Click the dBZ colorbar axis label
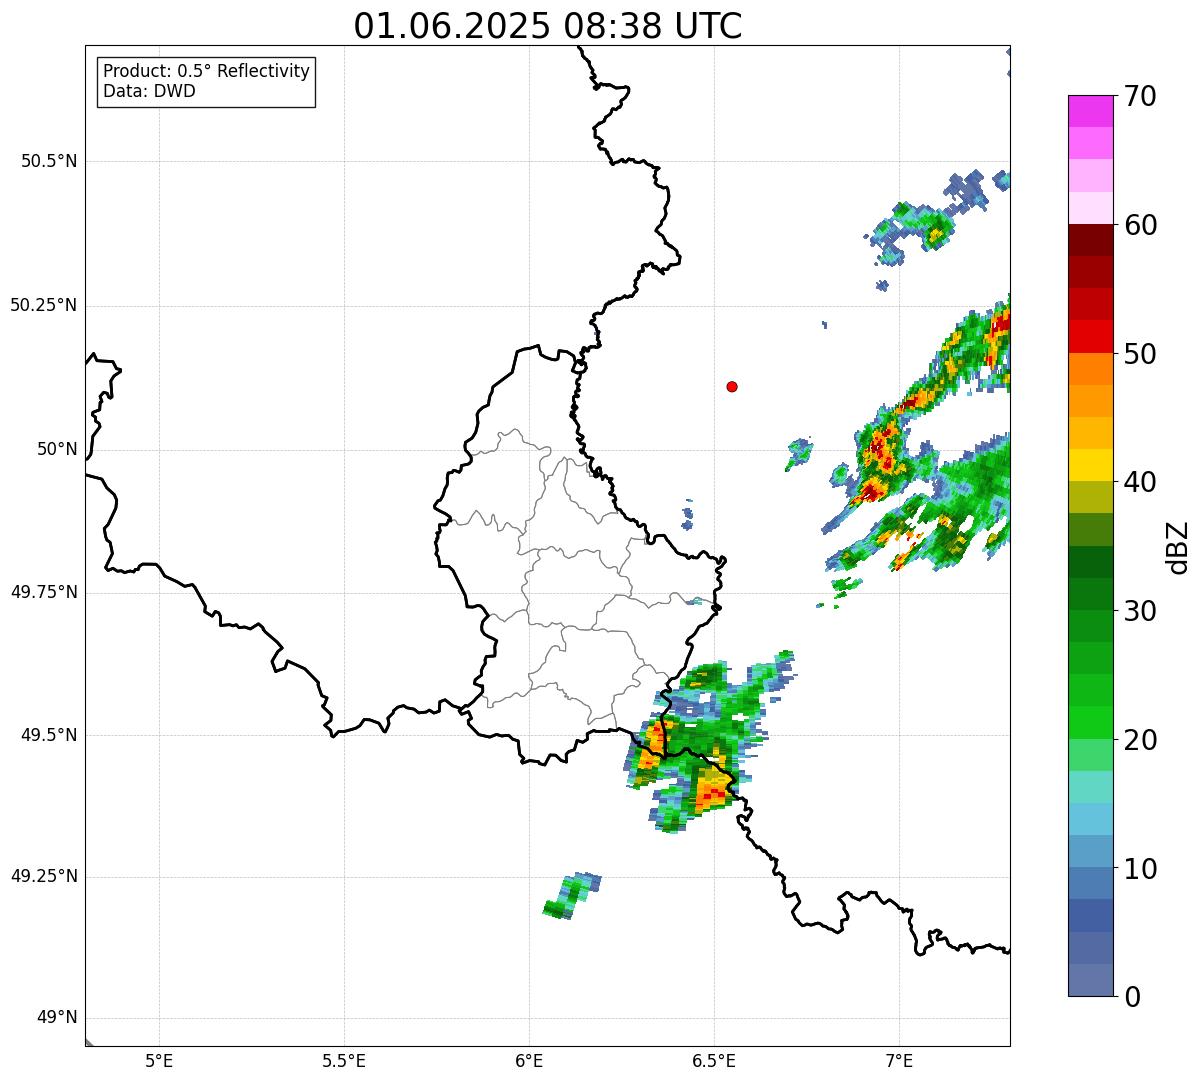 (x=1178, y=547)
